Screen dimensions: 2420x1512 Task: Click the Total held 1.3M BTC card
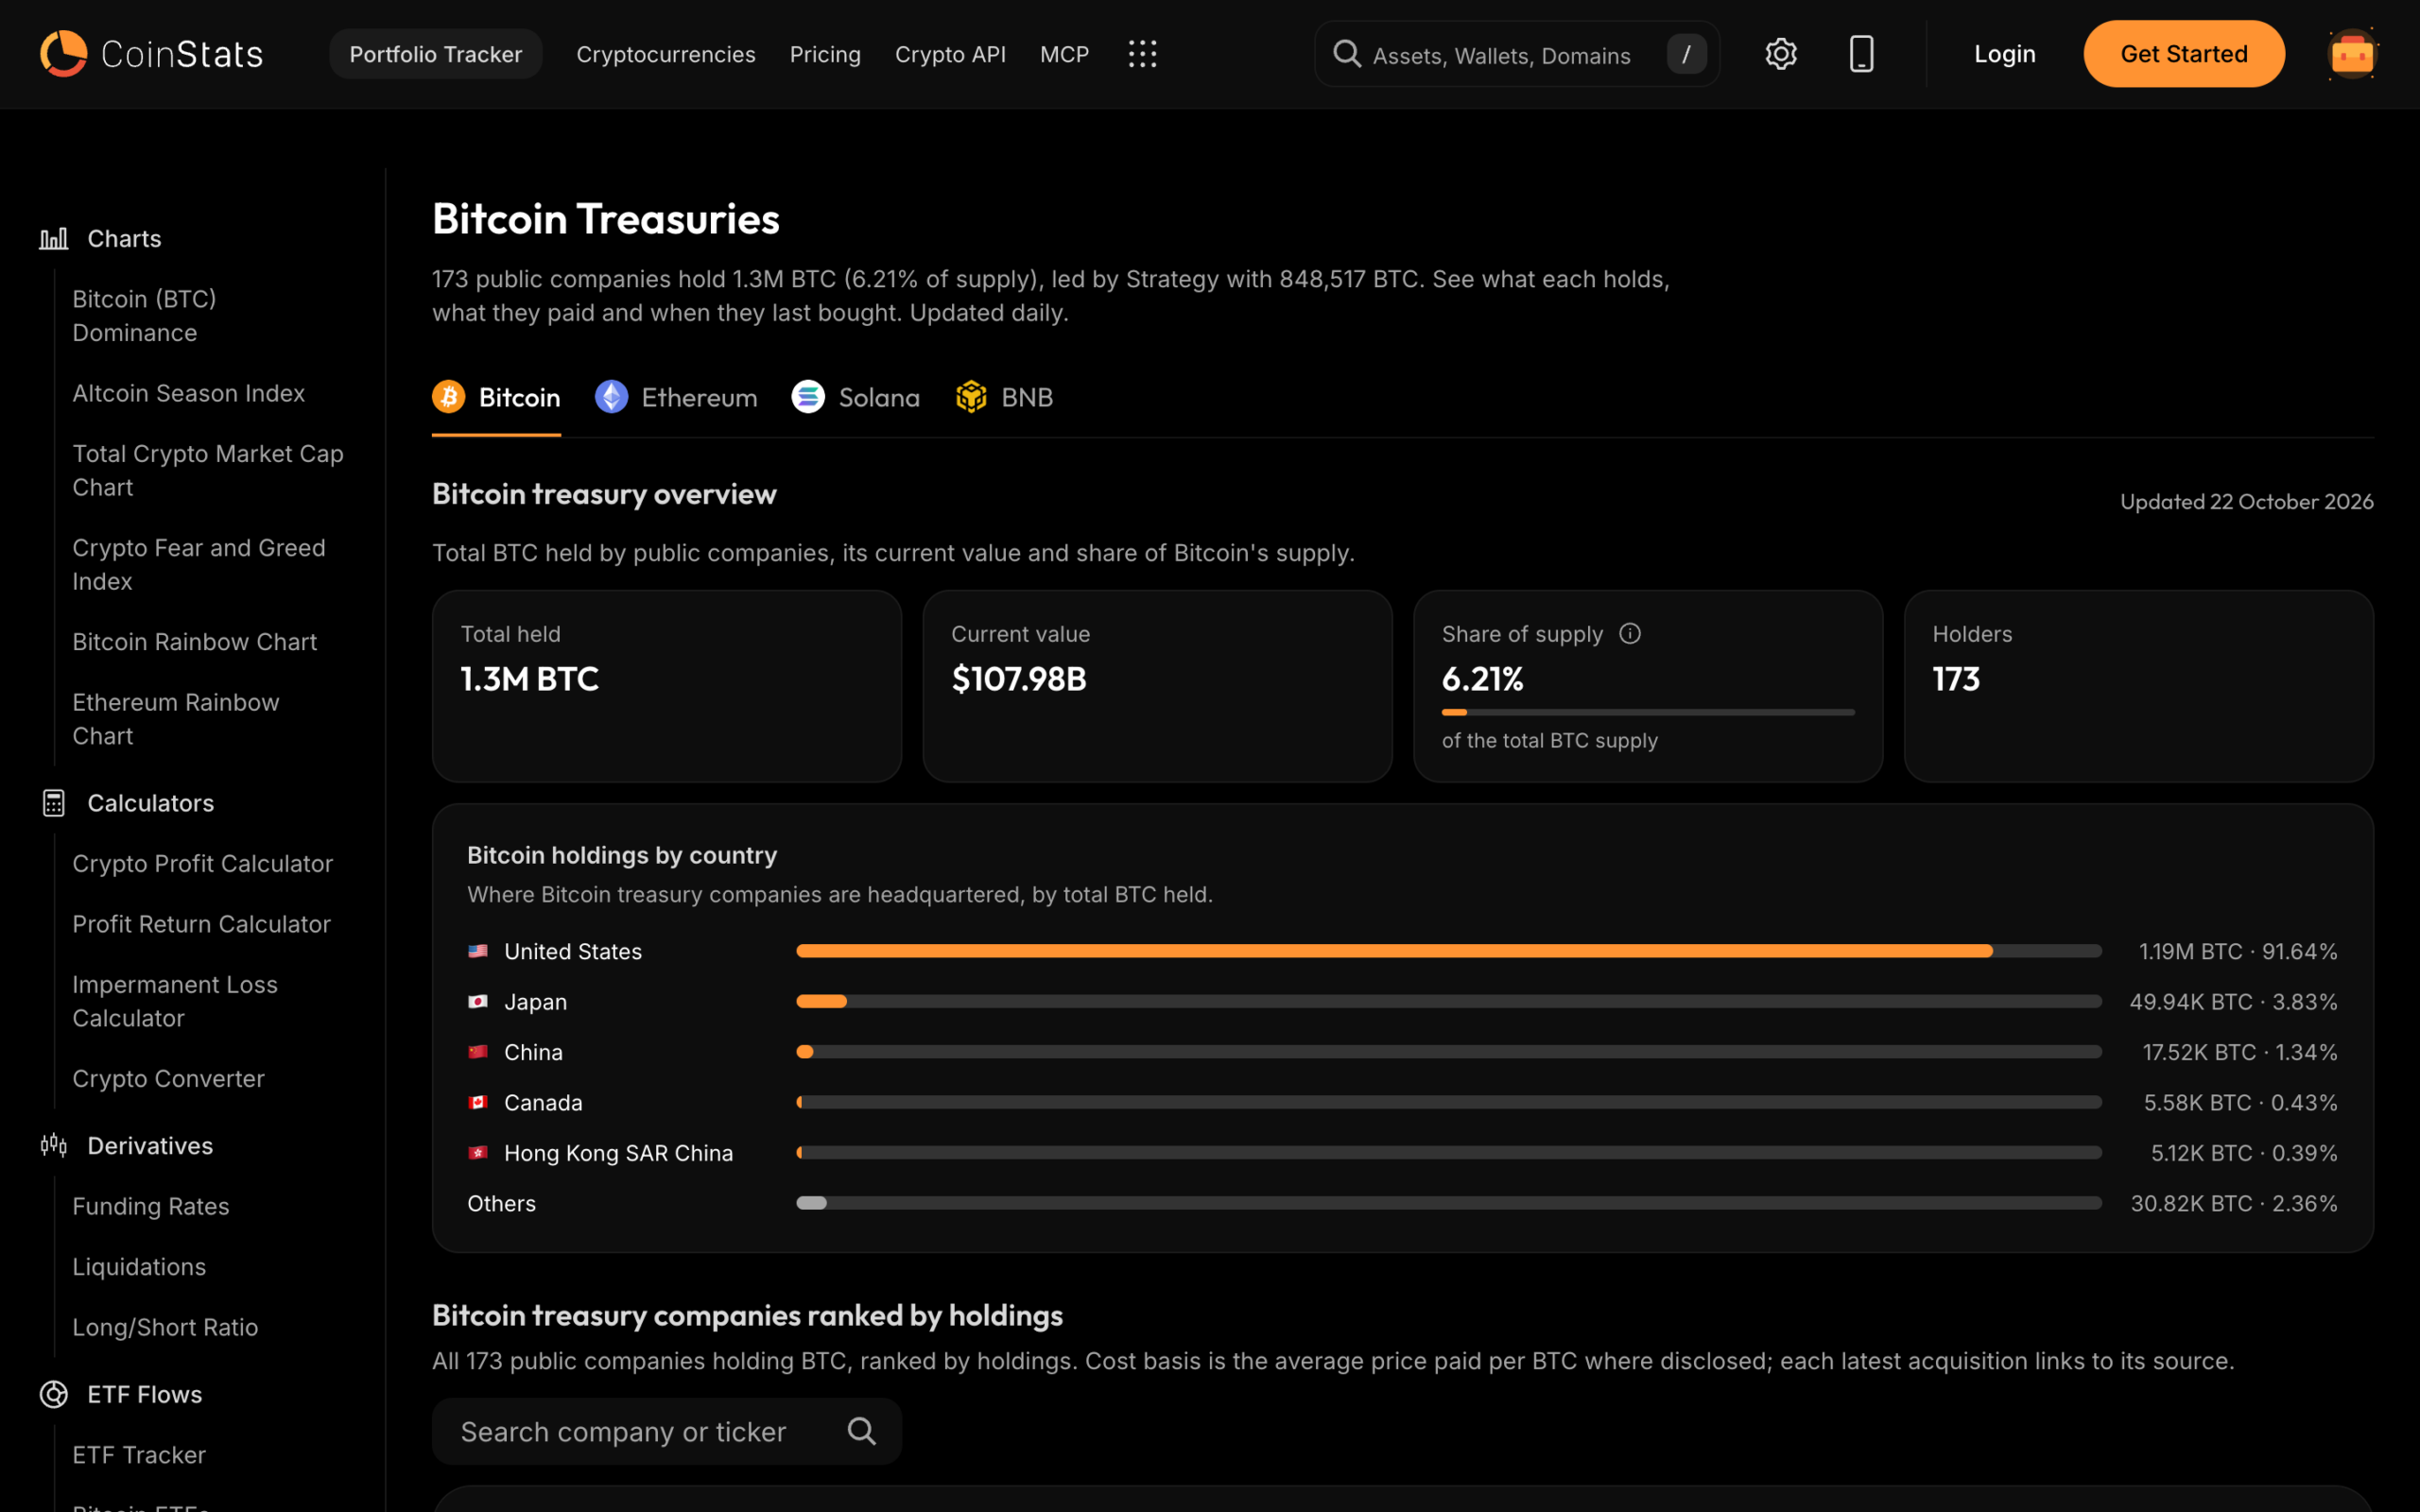click(667, 686)
